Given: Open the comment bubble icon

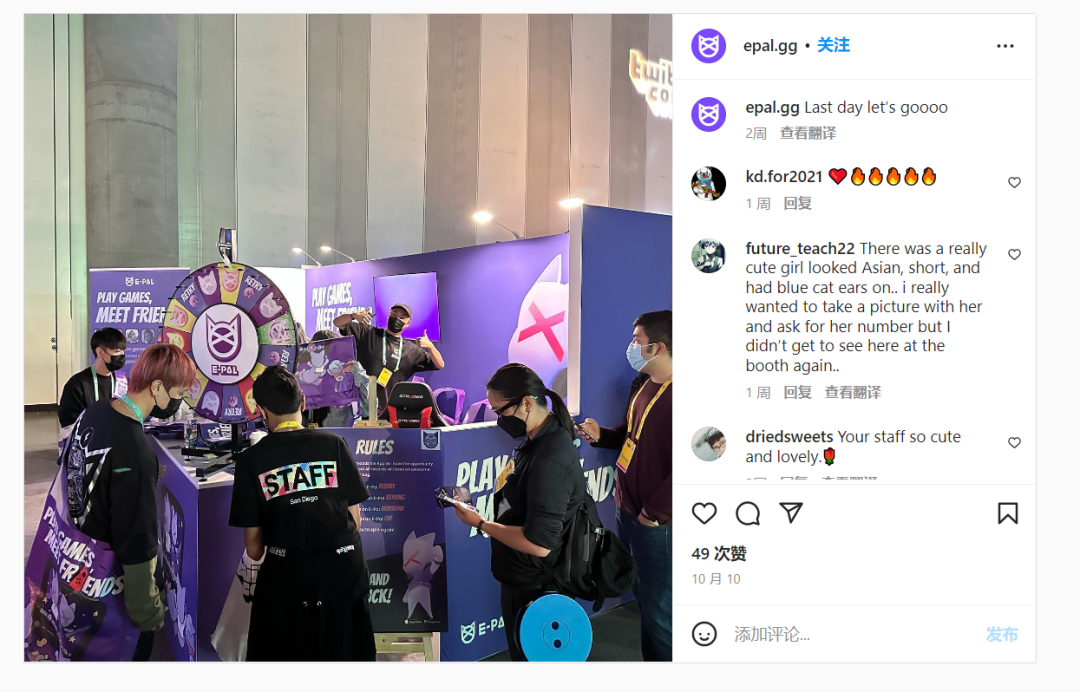Looking at the screenshot, I should [x=747, y=514].
